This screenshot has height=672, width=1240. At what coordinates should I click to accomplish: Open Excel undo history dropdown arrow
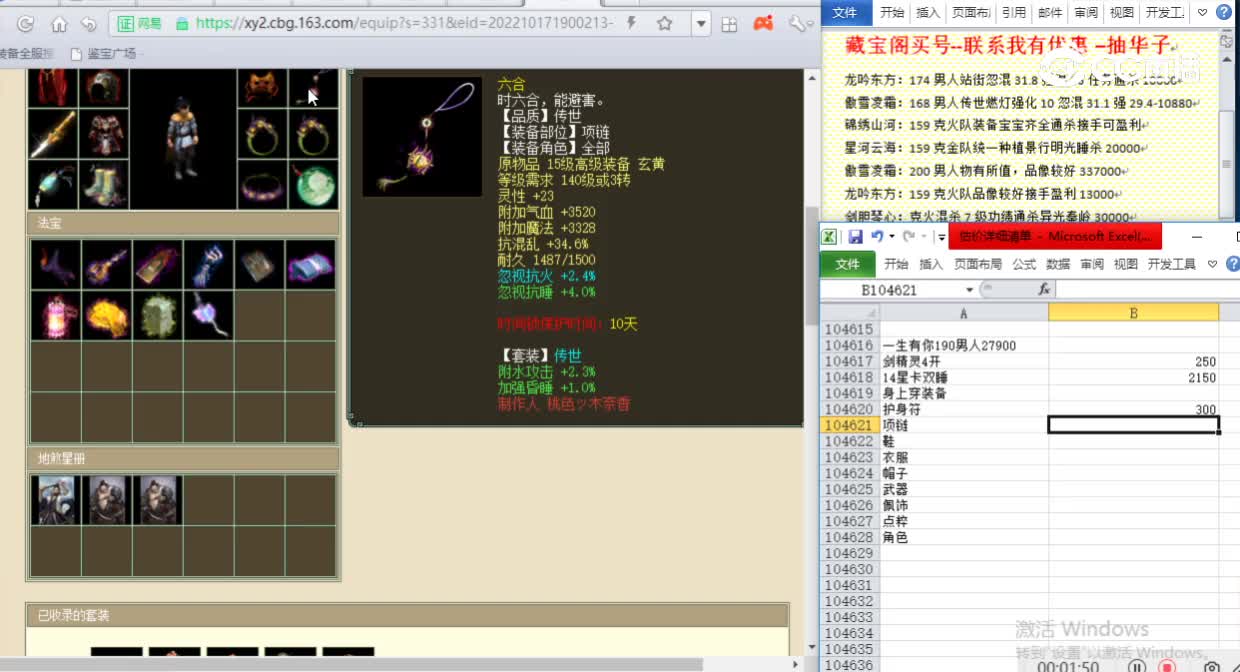click(x=891, y=237)
